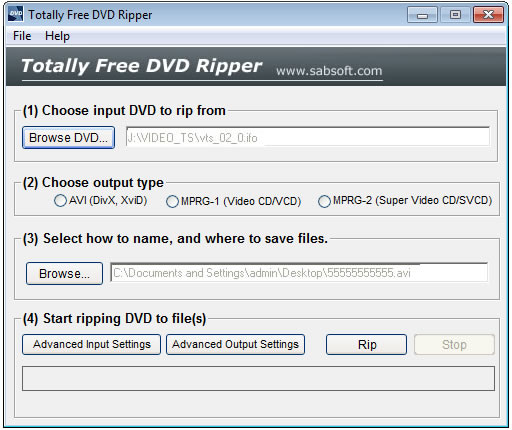Image resolution: width=512 pixels, height=430 pixels.
Task: Click the "(1) Choose input DVD to rip from" label
Action: tap(124, 110)
